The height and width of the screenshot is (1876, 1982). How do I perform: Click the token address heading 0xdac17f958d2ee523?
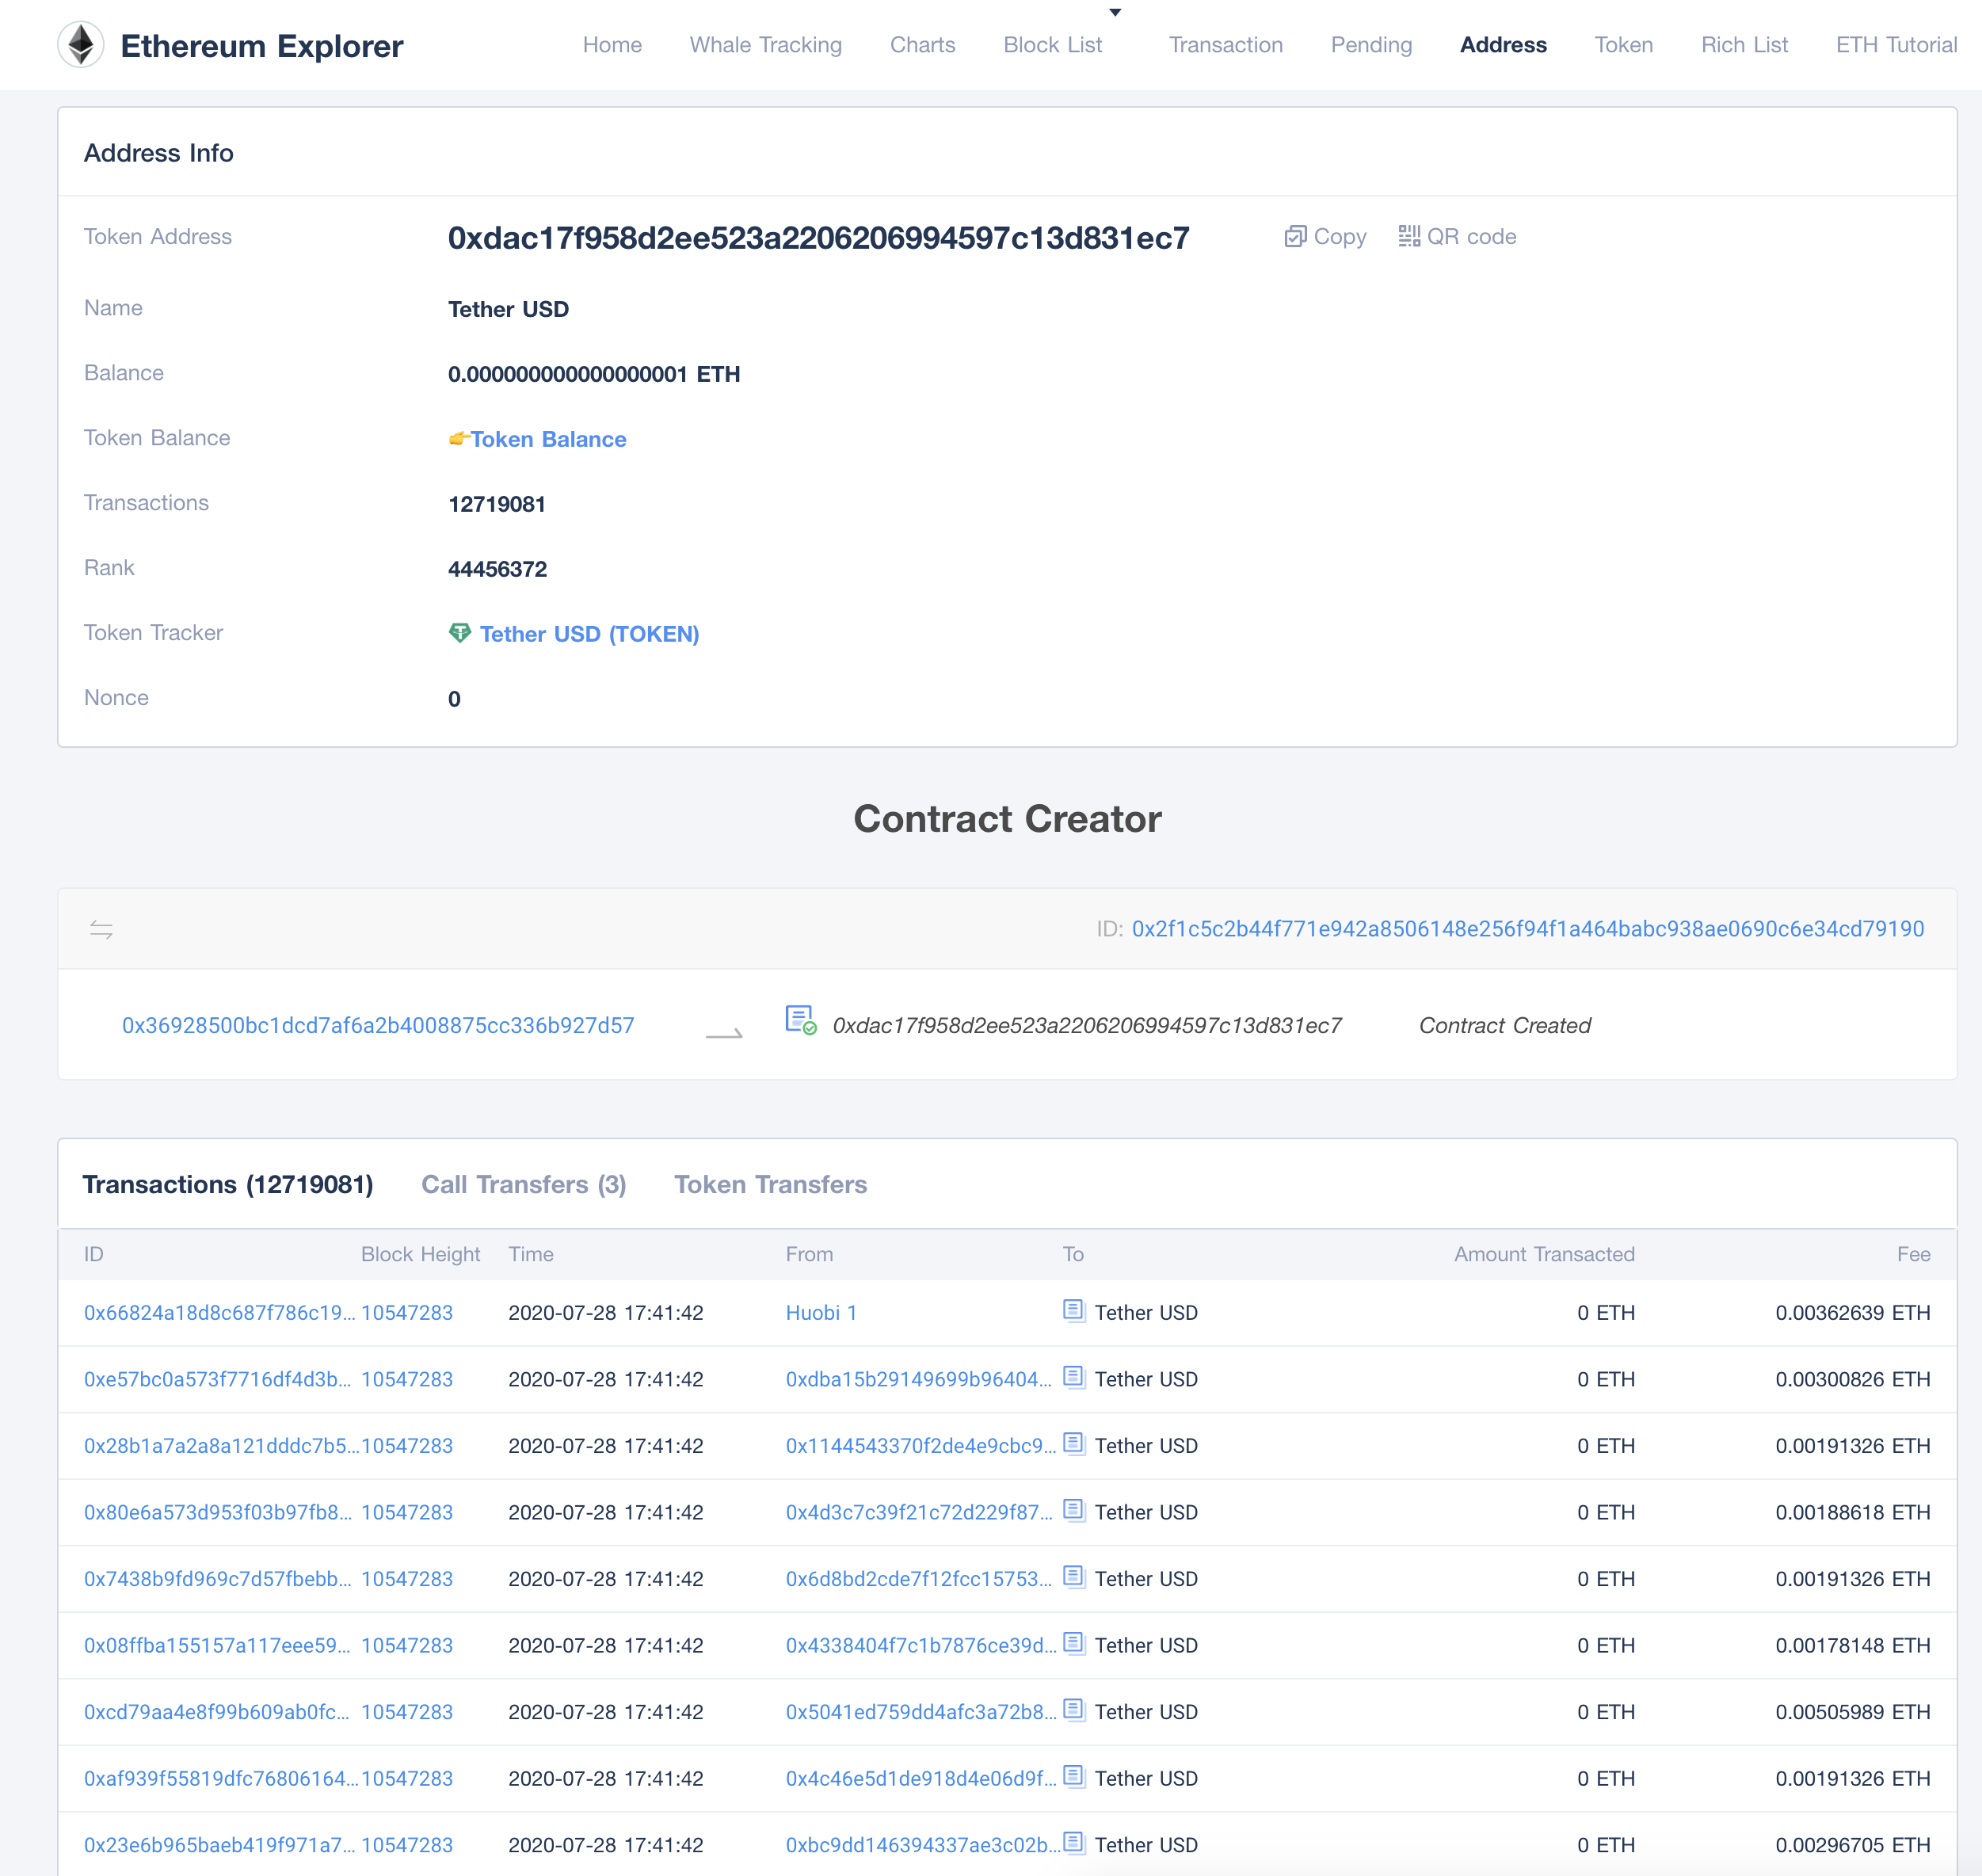[x=818, y=238]
